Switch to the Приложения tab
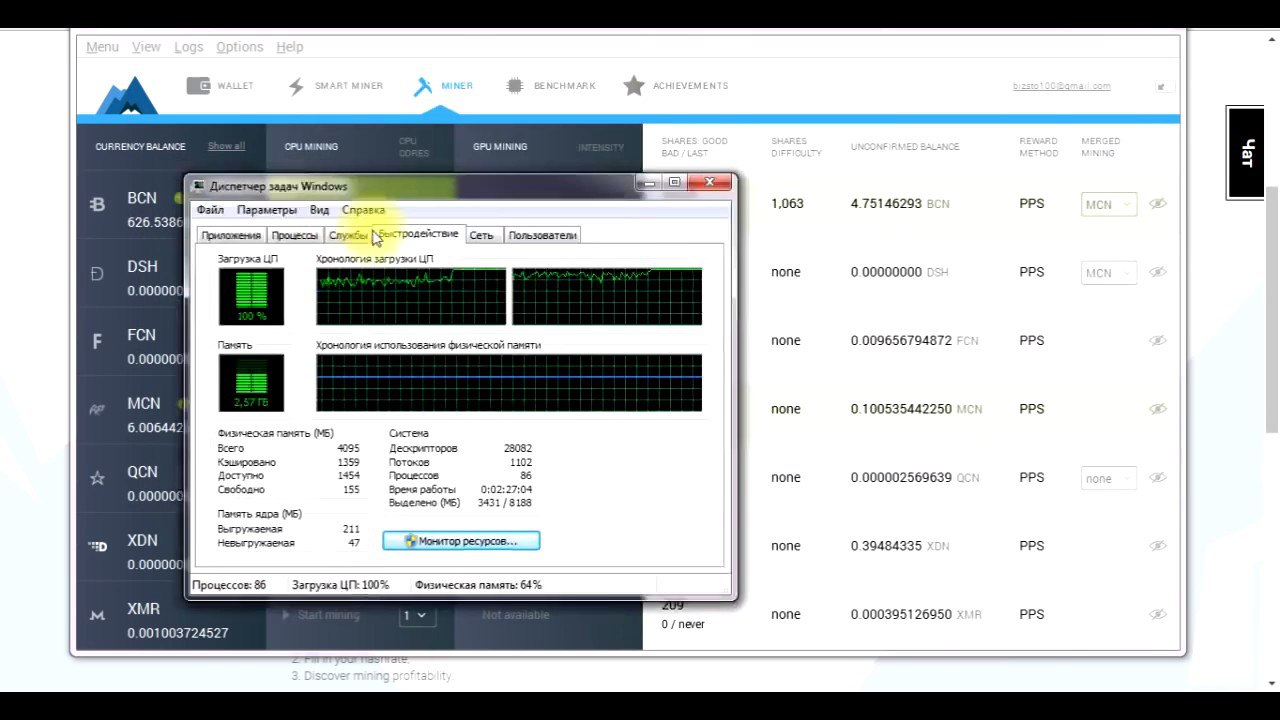 tap(231, 235)
